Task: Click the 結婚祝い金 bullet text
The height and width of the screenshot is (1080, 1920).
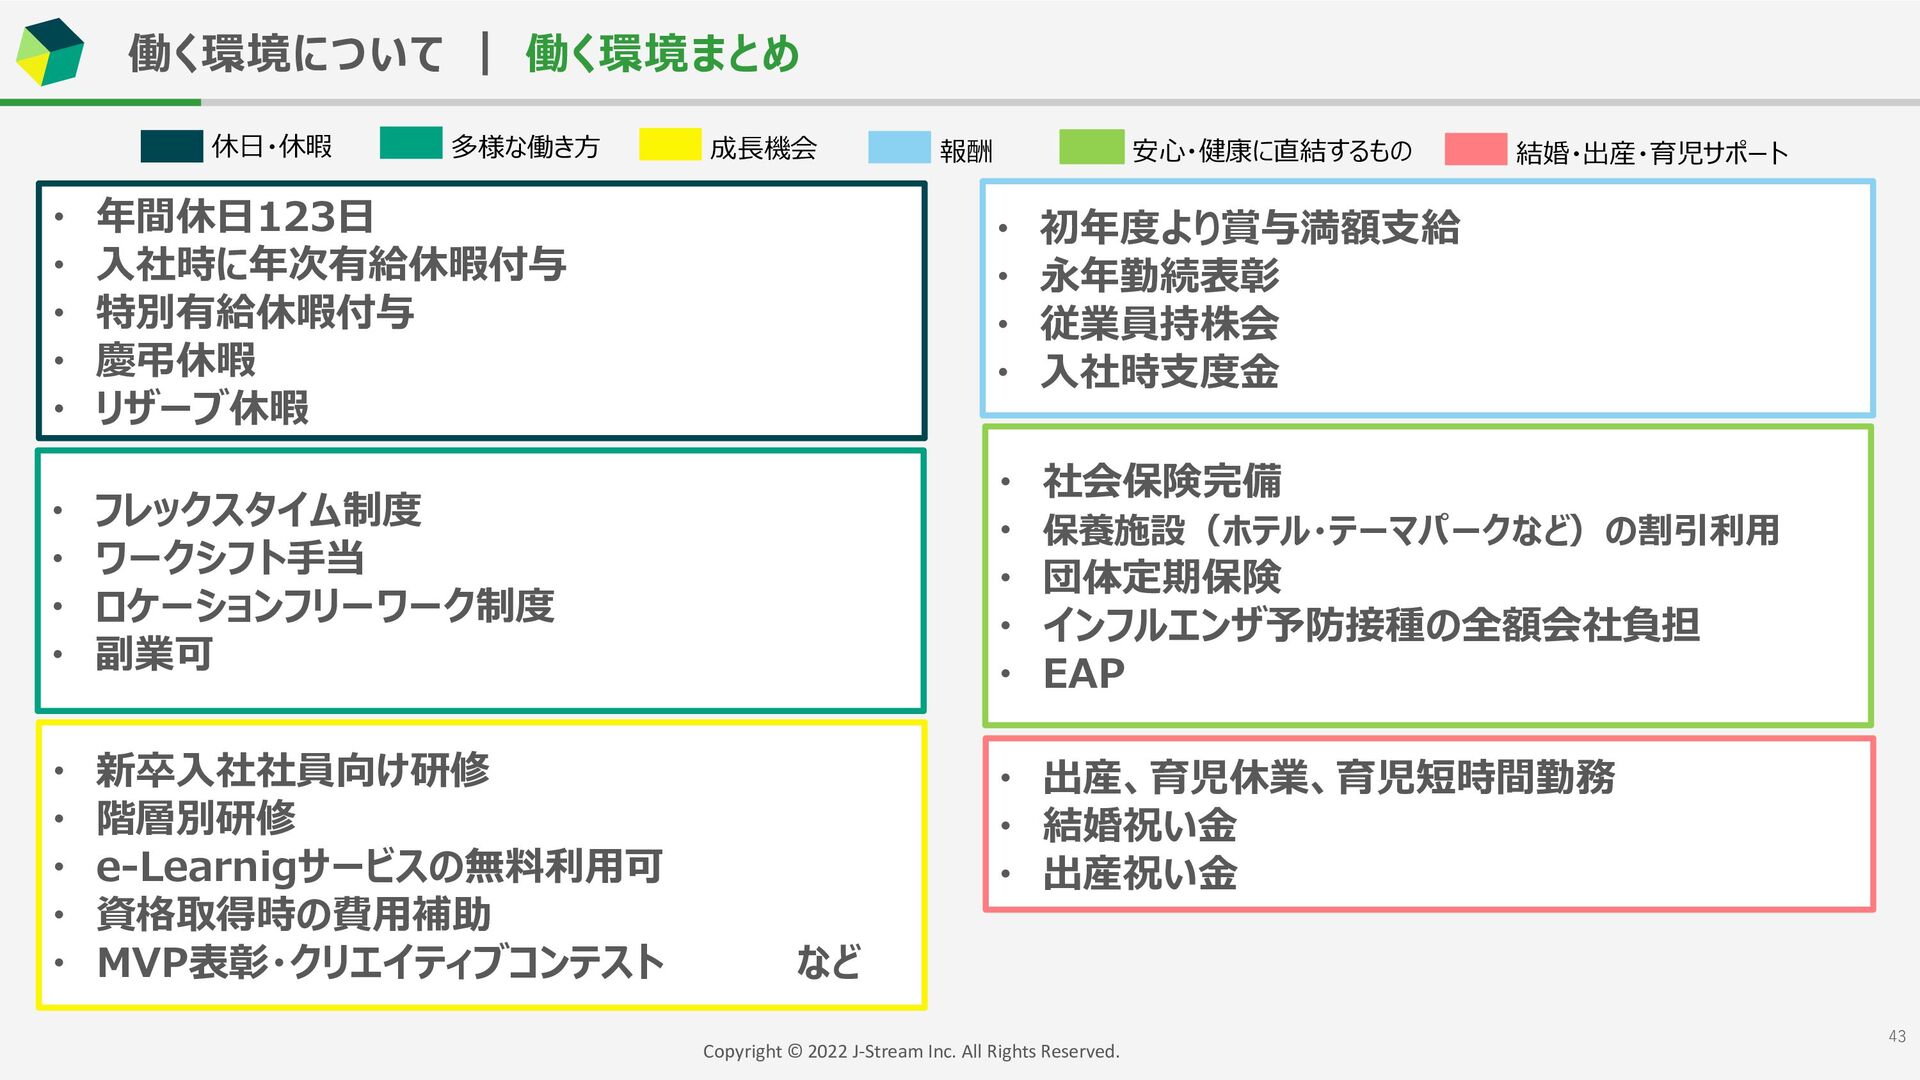Action: [1139, 826]
